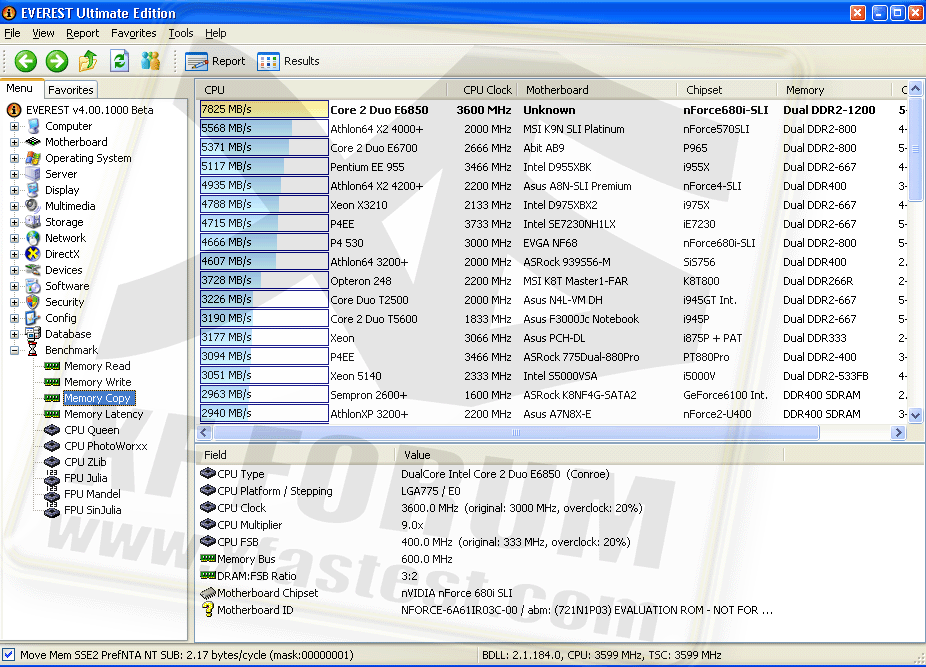Click the CPU Type icon in details

click(208, 473)
